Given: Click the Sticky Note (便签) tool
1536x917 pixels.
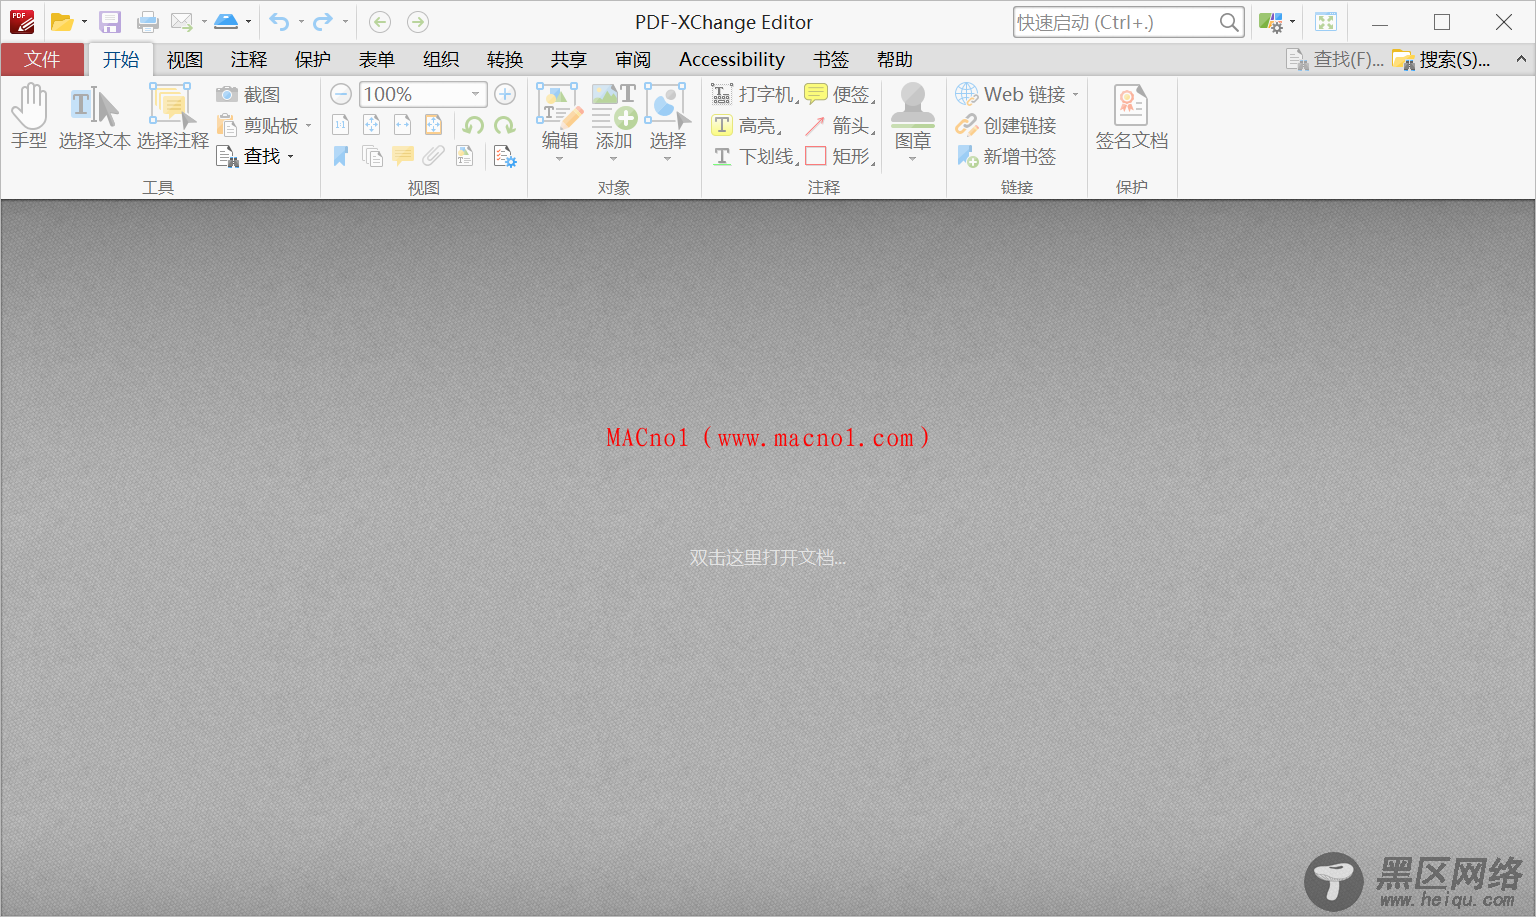Looking at the screenshot, I should pyautogui.click(x=841, y=94).
